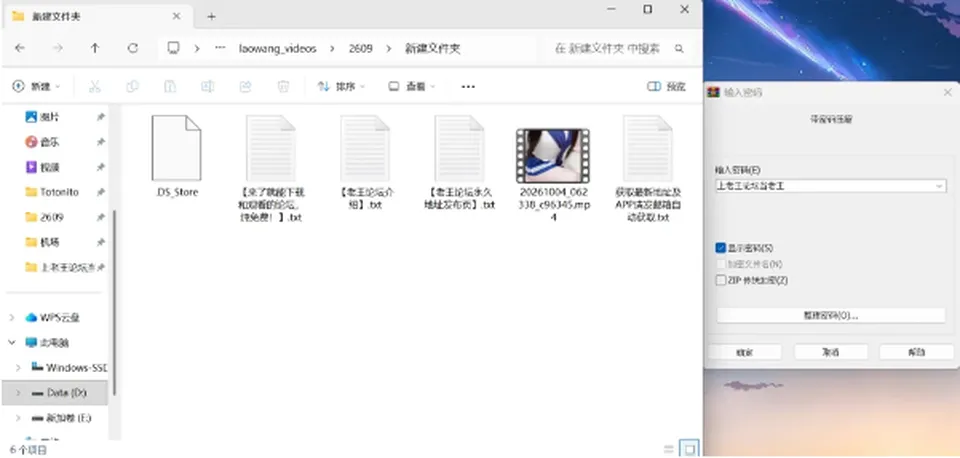Click 新建文件夹 in the breadcrumb path
960x458 pixels.
432,48
